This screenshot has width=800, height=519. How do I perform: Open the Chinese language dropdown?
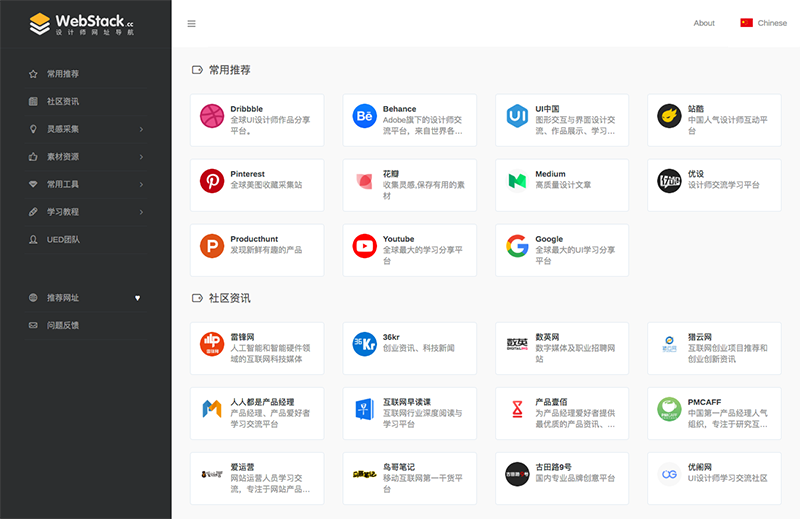tap(764, 23)
